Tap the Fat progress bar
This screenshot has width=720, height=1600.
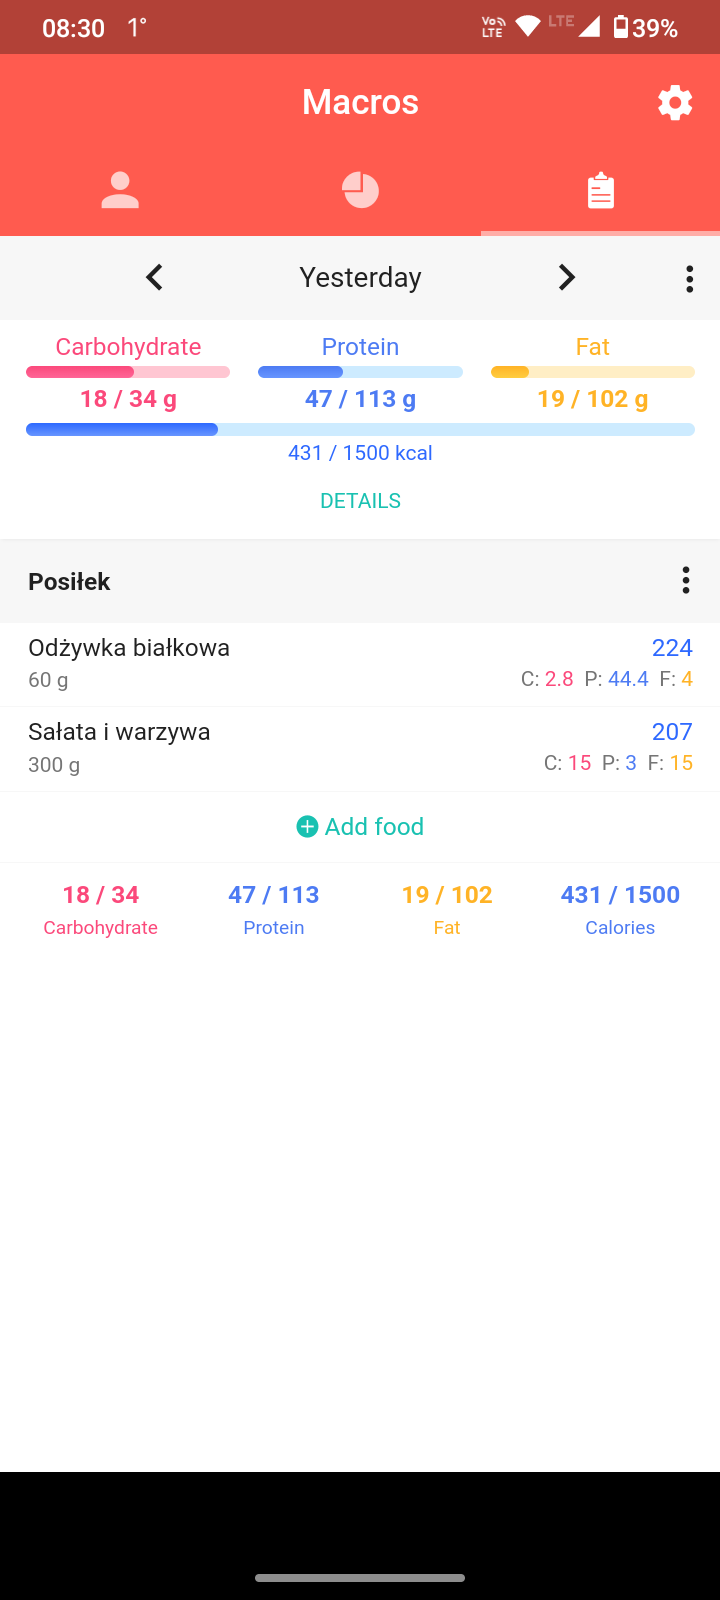pos(592,372)
